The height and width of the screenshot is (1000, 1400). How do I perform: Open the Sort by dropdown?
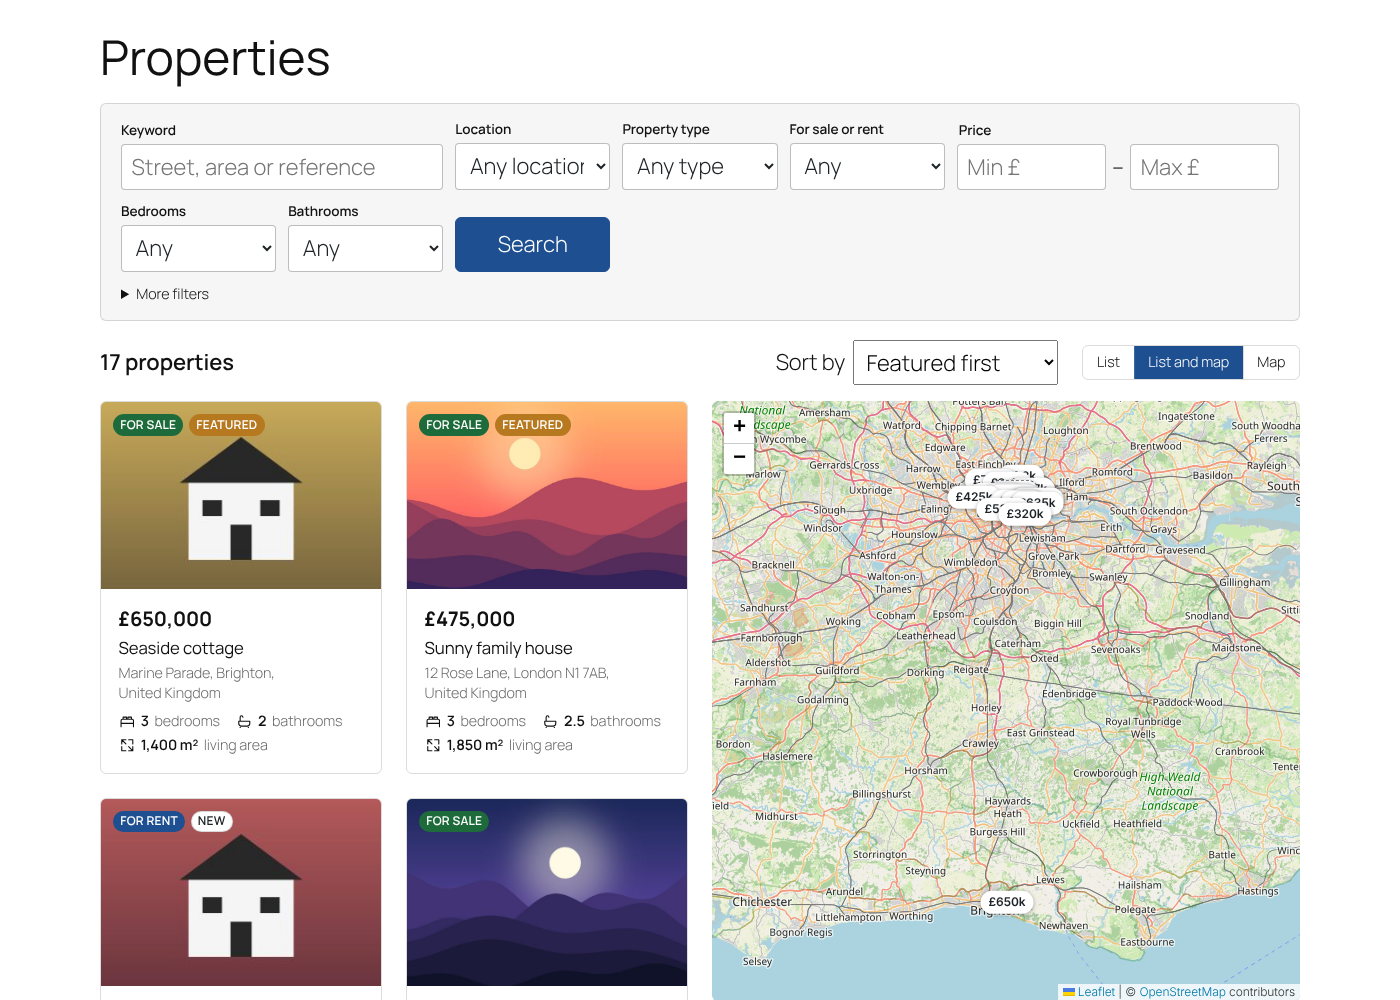pos(955,363)
